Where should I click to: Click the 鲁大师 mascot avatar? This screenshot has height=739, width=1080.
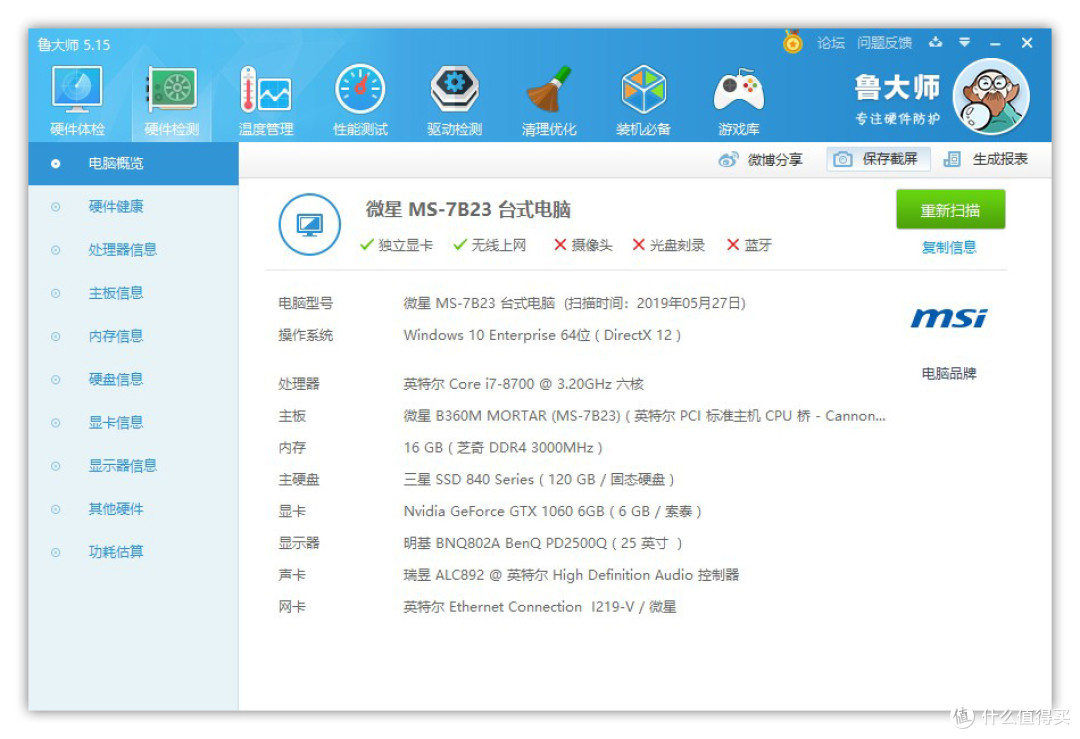(x=991, y=97)
